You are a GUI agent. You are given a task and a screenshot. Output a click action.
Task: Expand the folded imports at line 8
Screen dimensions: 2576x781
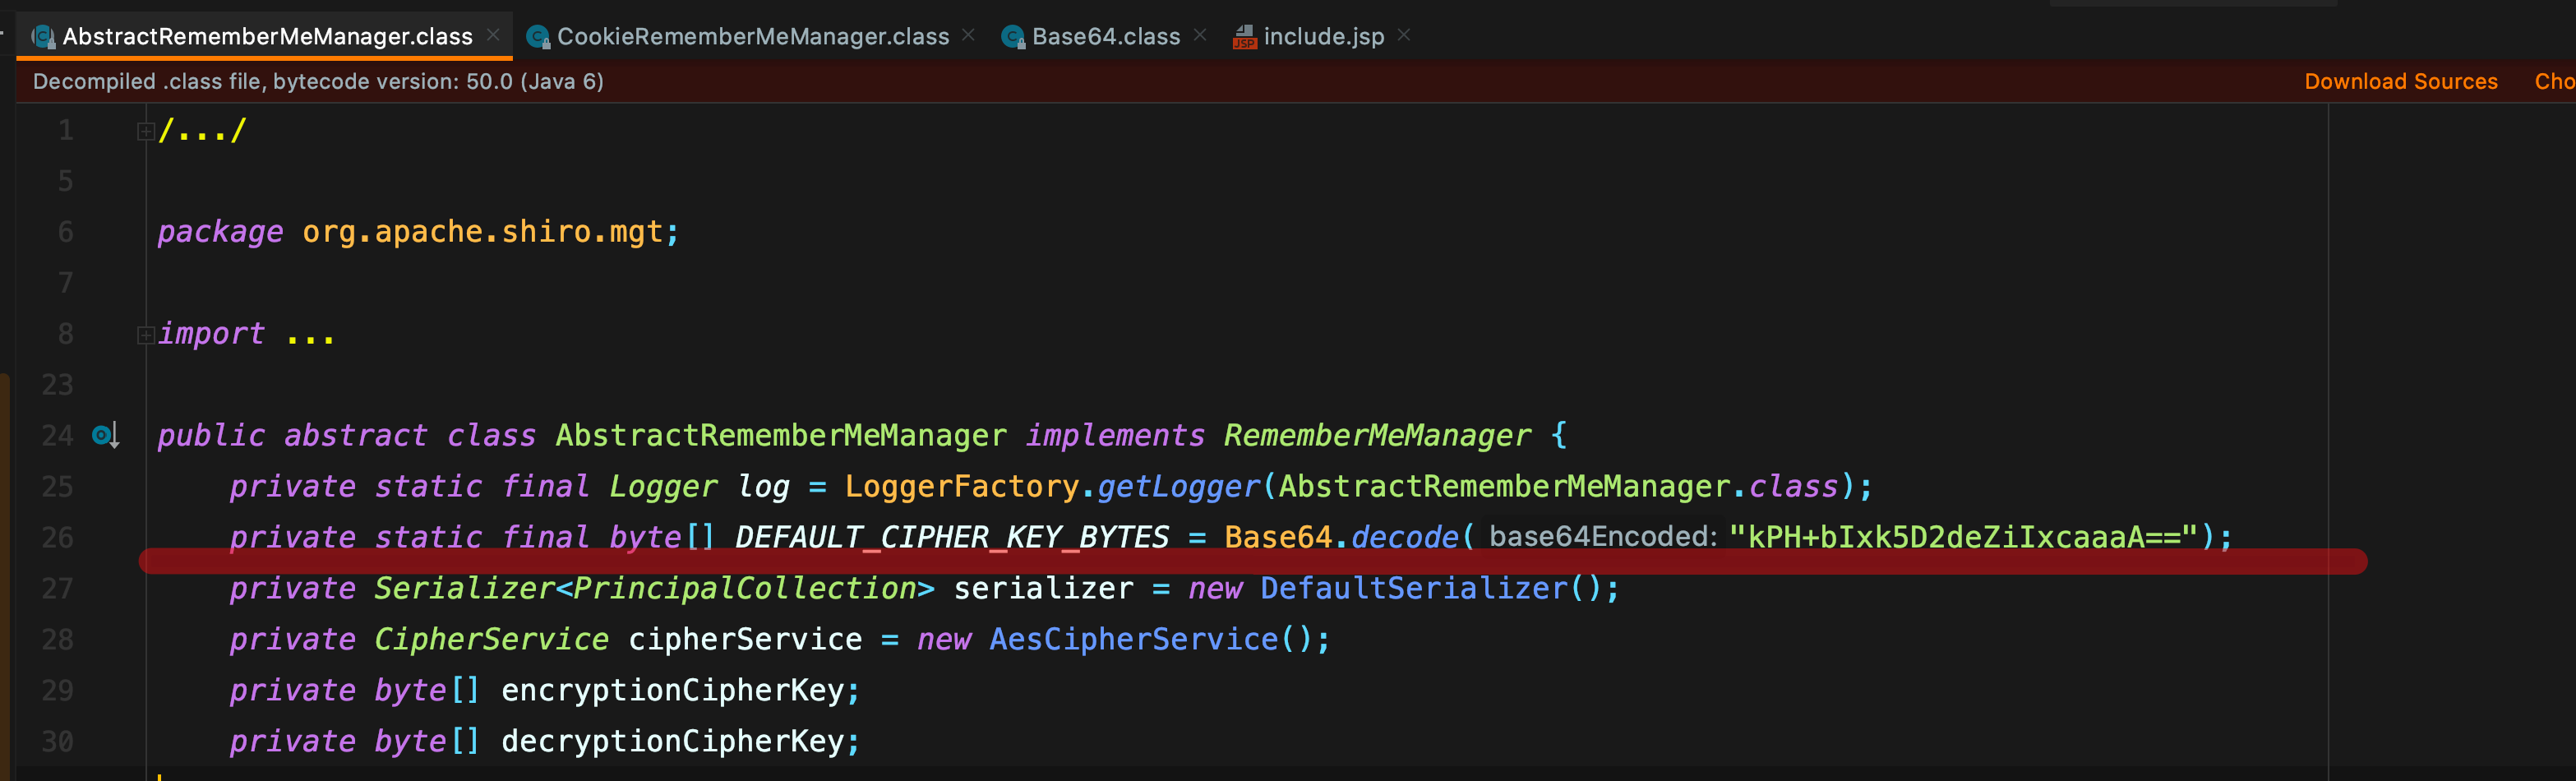[145, 335]
